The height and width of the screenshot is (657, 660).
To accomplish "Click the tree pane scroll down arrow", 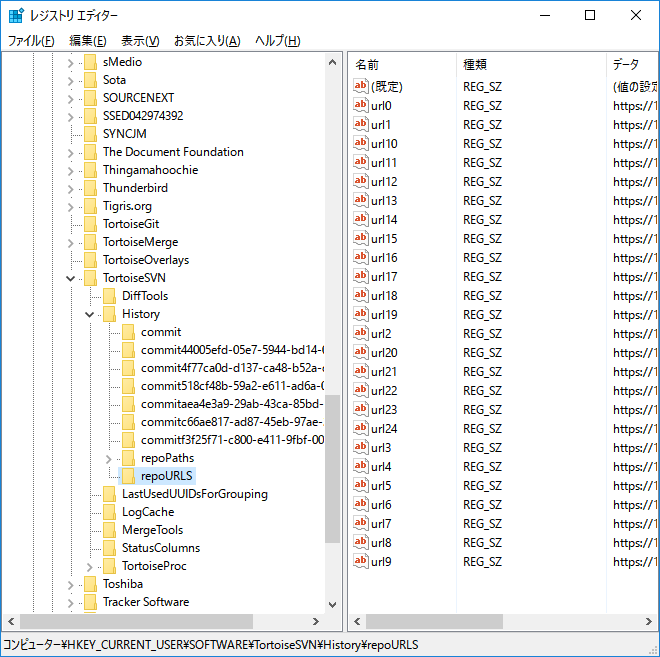I will 333,604.
